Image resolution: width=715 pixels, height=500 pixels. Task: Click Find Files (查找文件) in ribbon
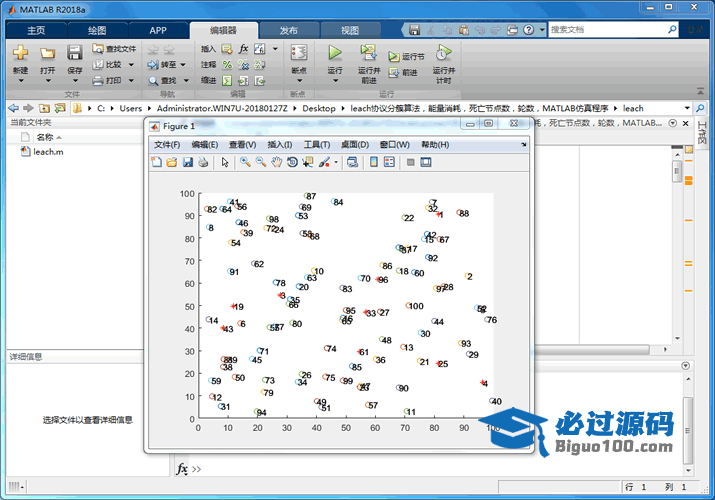[114, 48]
